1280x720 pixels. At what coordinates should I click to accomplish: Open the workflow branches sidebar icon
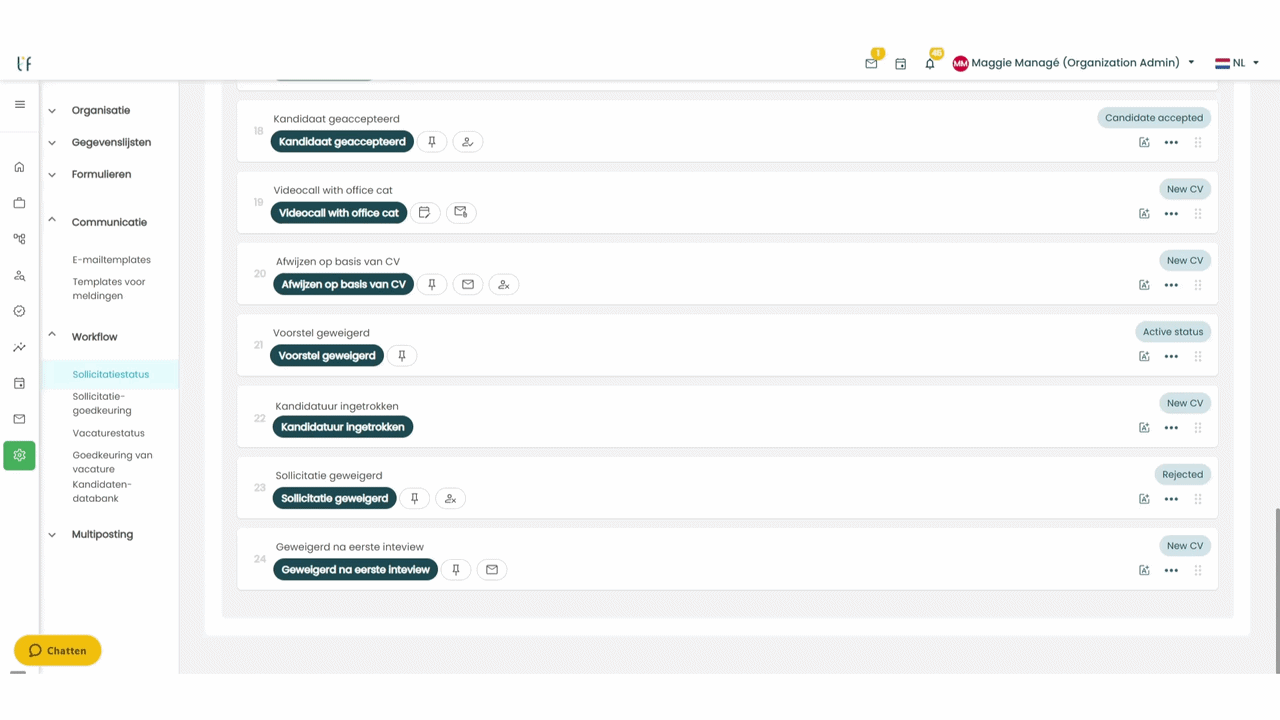(19, 239)
